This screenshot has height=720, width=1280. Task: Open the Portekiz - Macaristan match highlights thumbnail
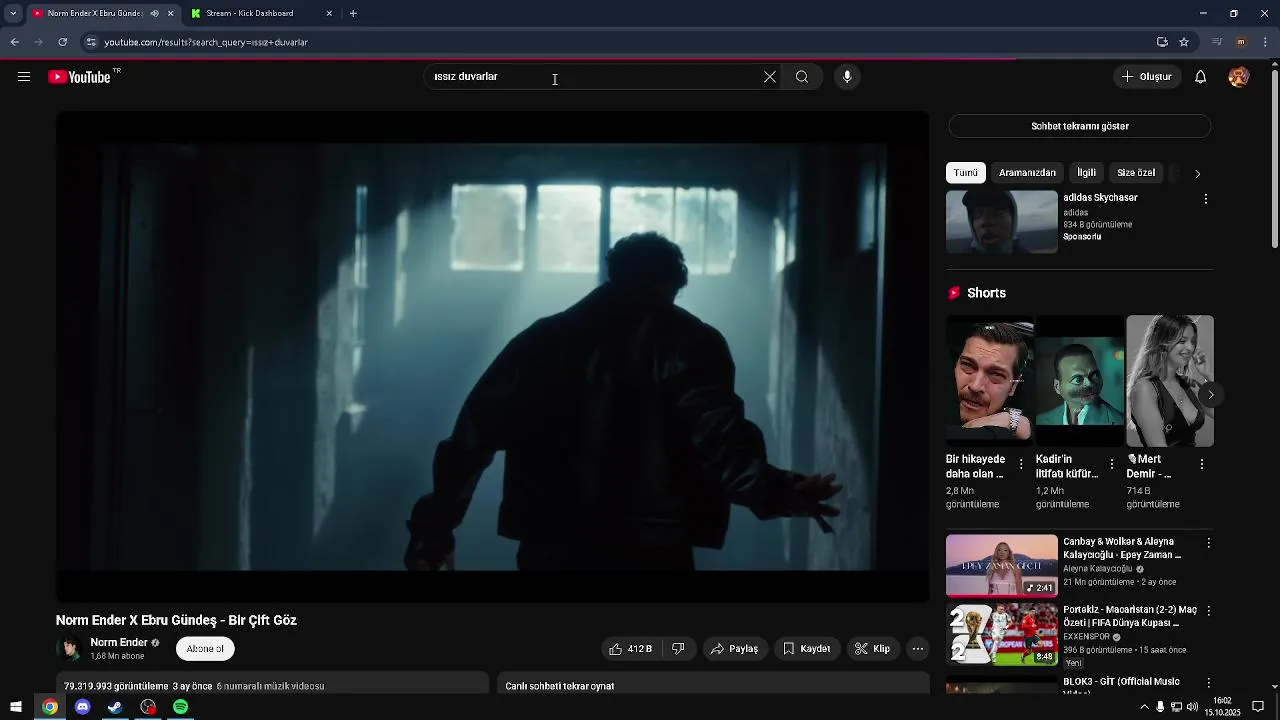[x=1002, y=634]
